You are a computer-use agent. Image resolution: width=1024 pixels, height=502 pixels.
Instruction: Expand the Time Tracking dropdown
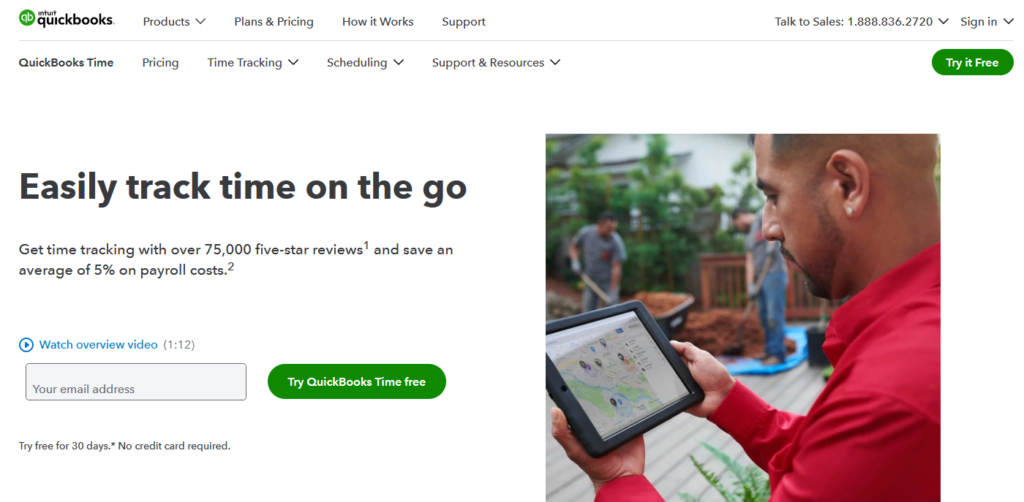point(253,63)
